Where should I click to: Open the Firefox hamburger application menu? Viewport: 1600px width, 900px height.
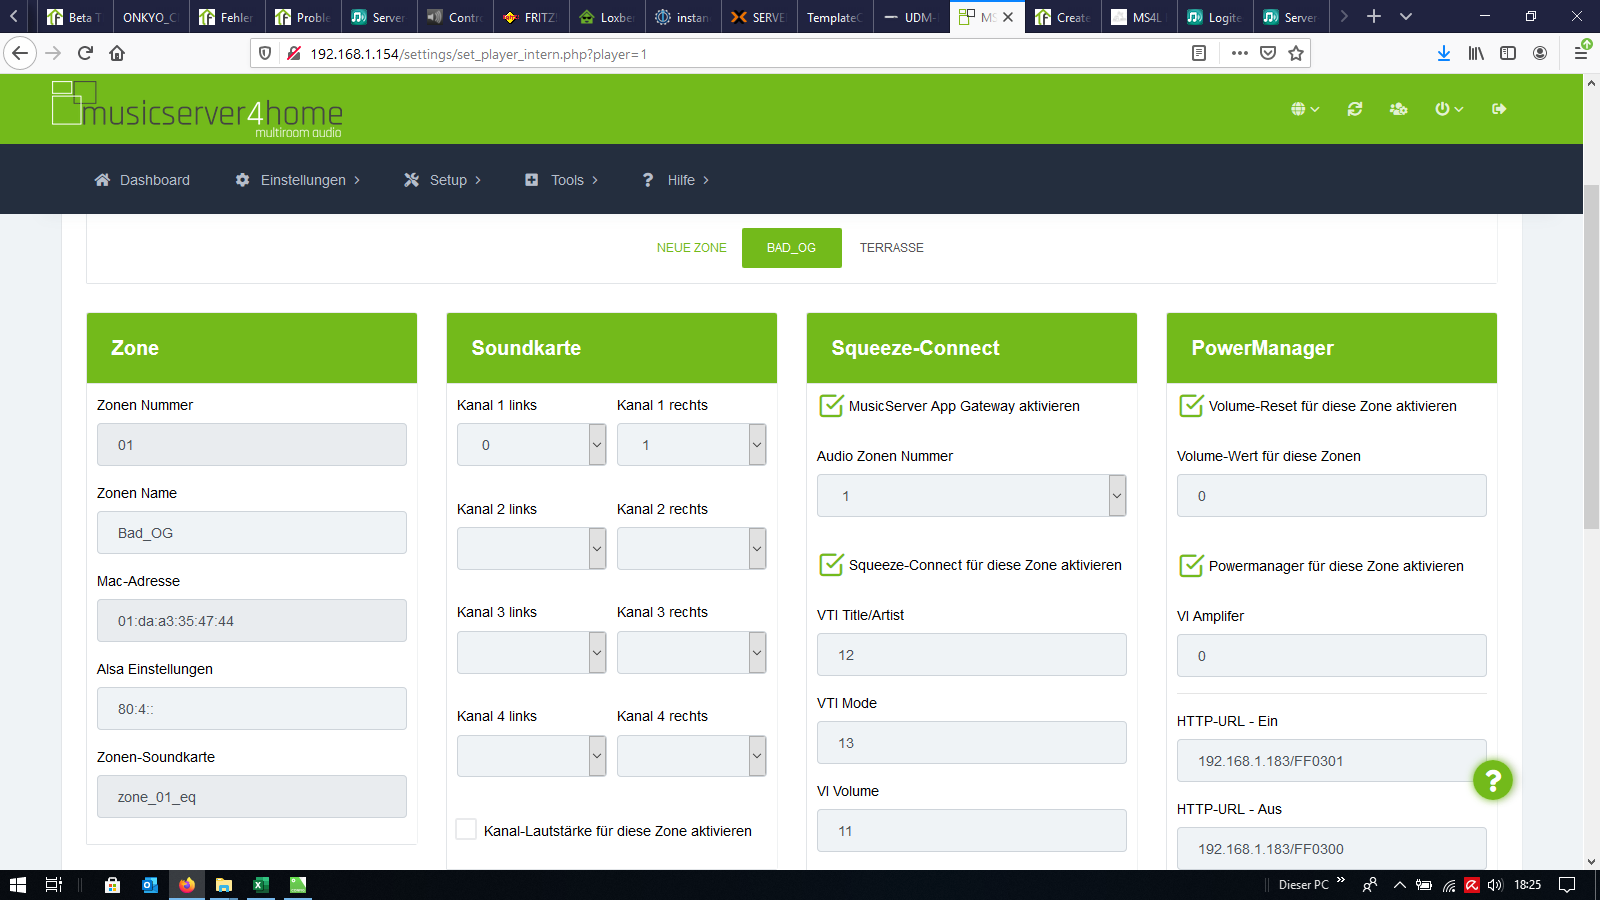tap(1581, 53)
